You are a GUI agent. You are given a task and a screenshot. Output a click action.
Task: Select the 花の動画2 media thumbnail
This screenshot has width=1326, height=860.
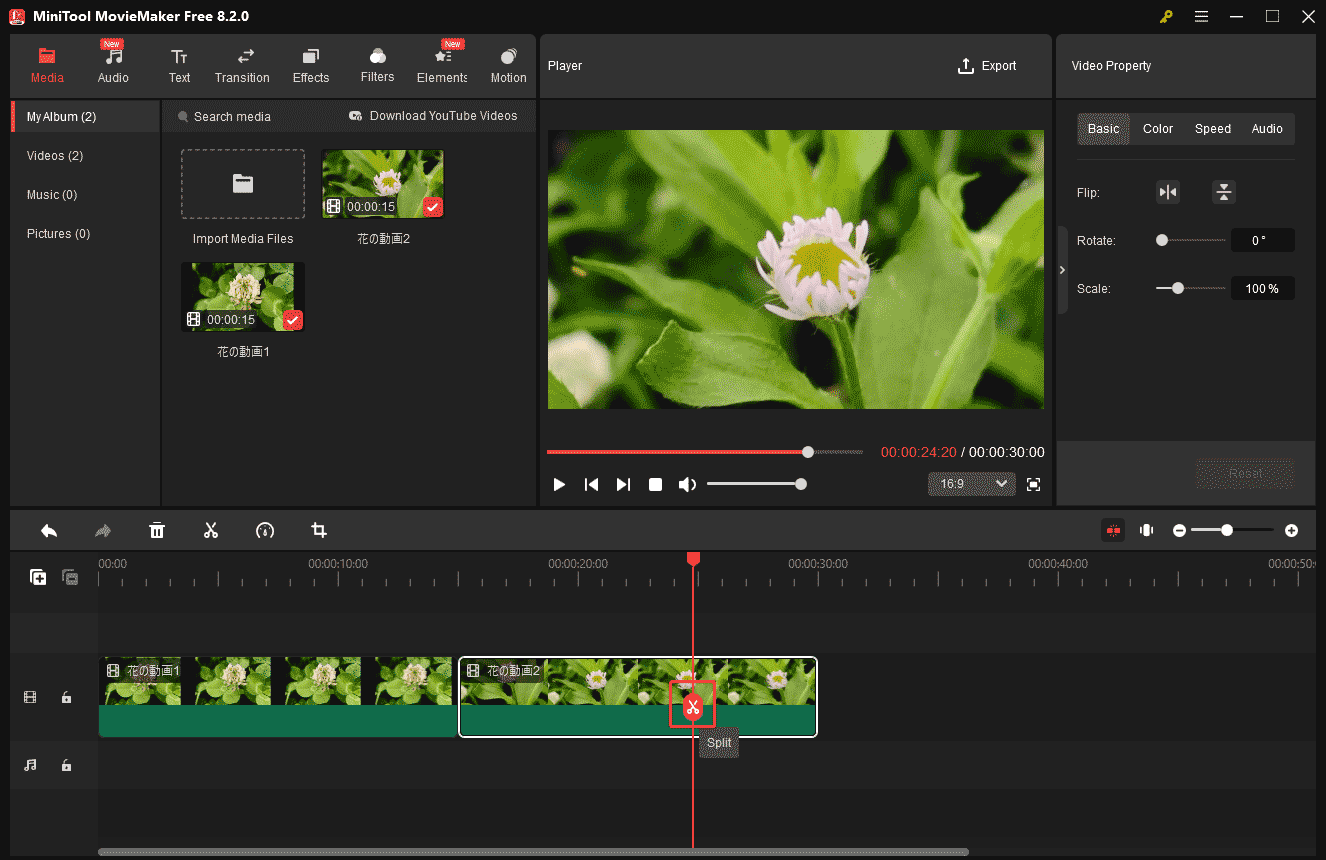(382, 184)
